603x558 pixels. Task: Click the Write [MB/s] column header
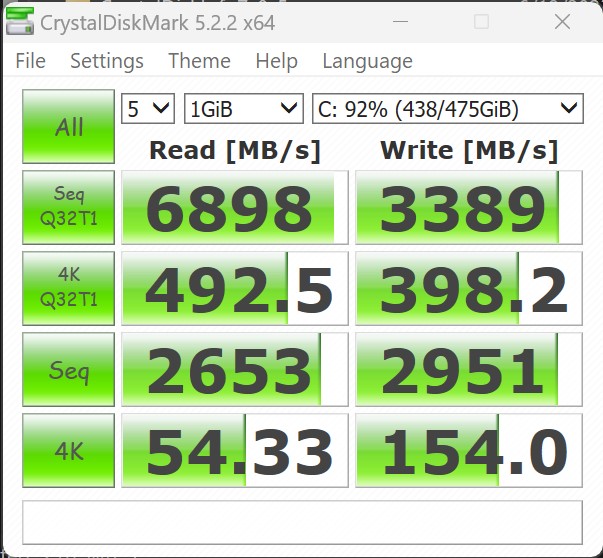click(469, 150)
